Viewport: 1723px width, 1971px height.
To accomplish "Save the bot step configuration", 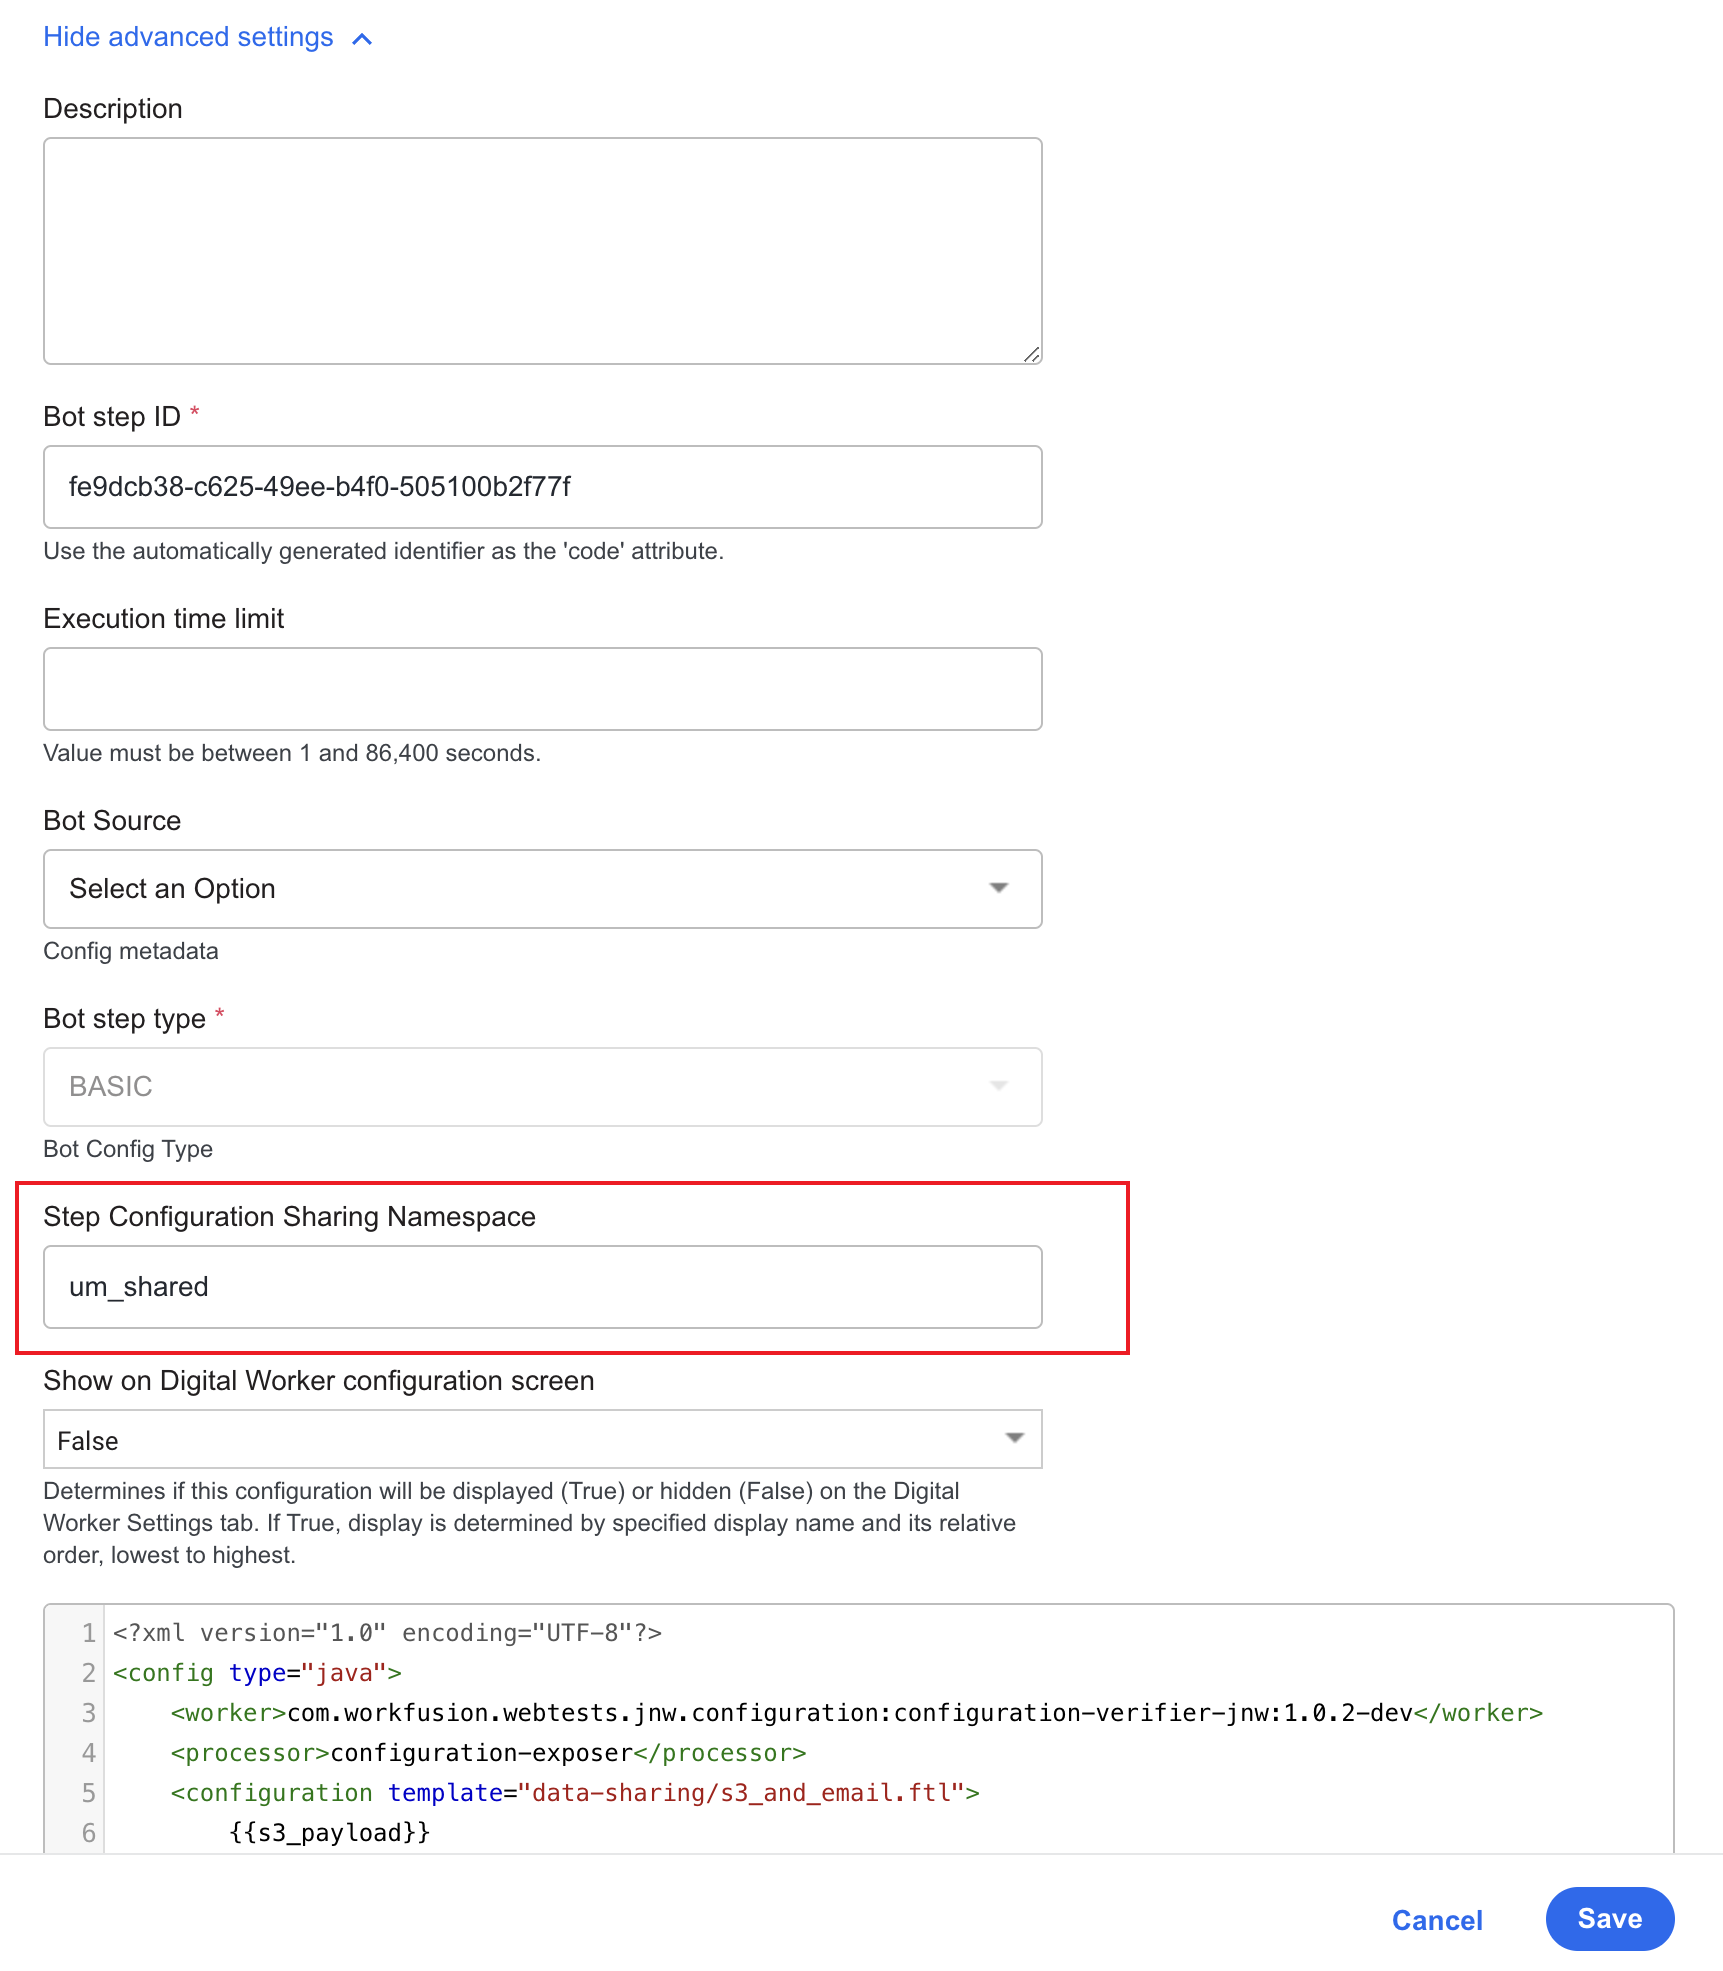I will click(x=1610, y=1919).
